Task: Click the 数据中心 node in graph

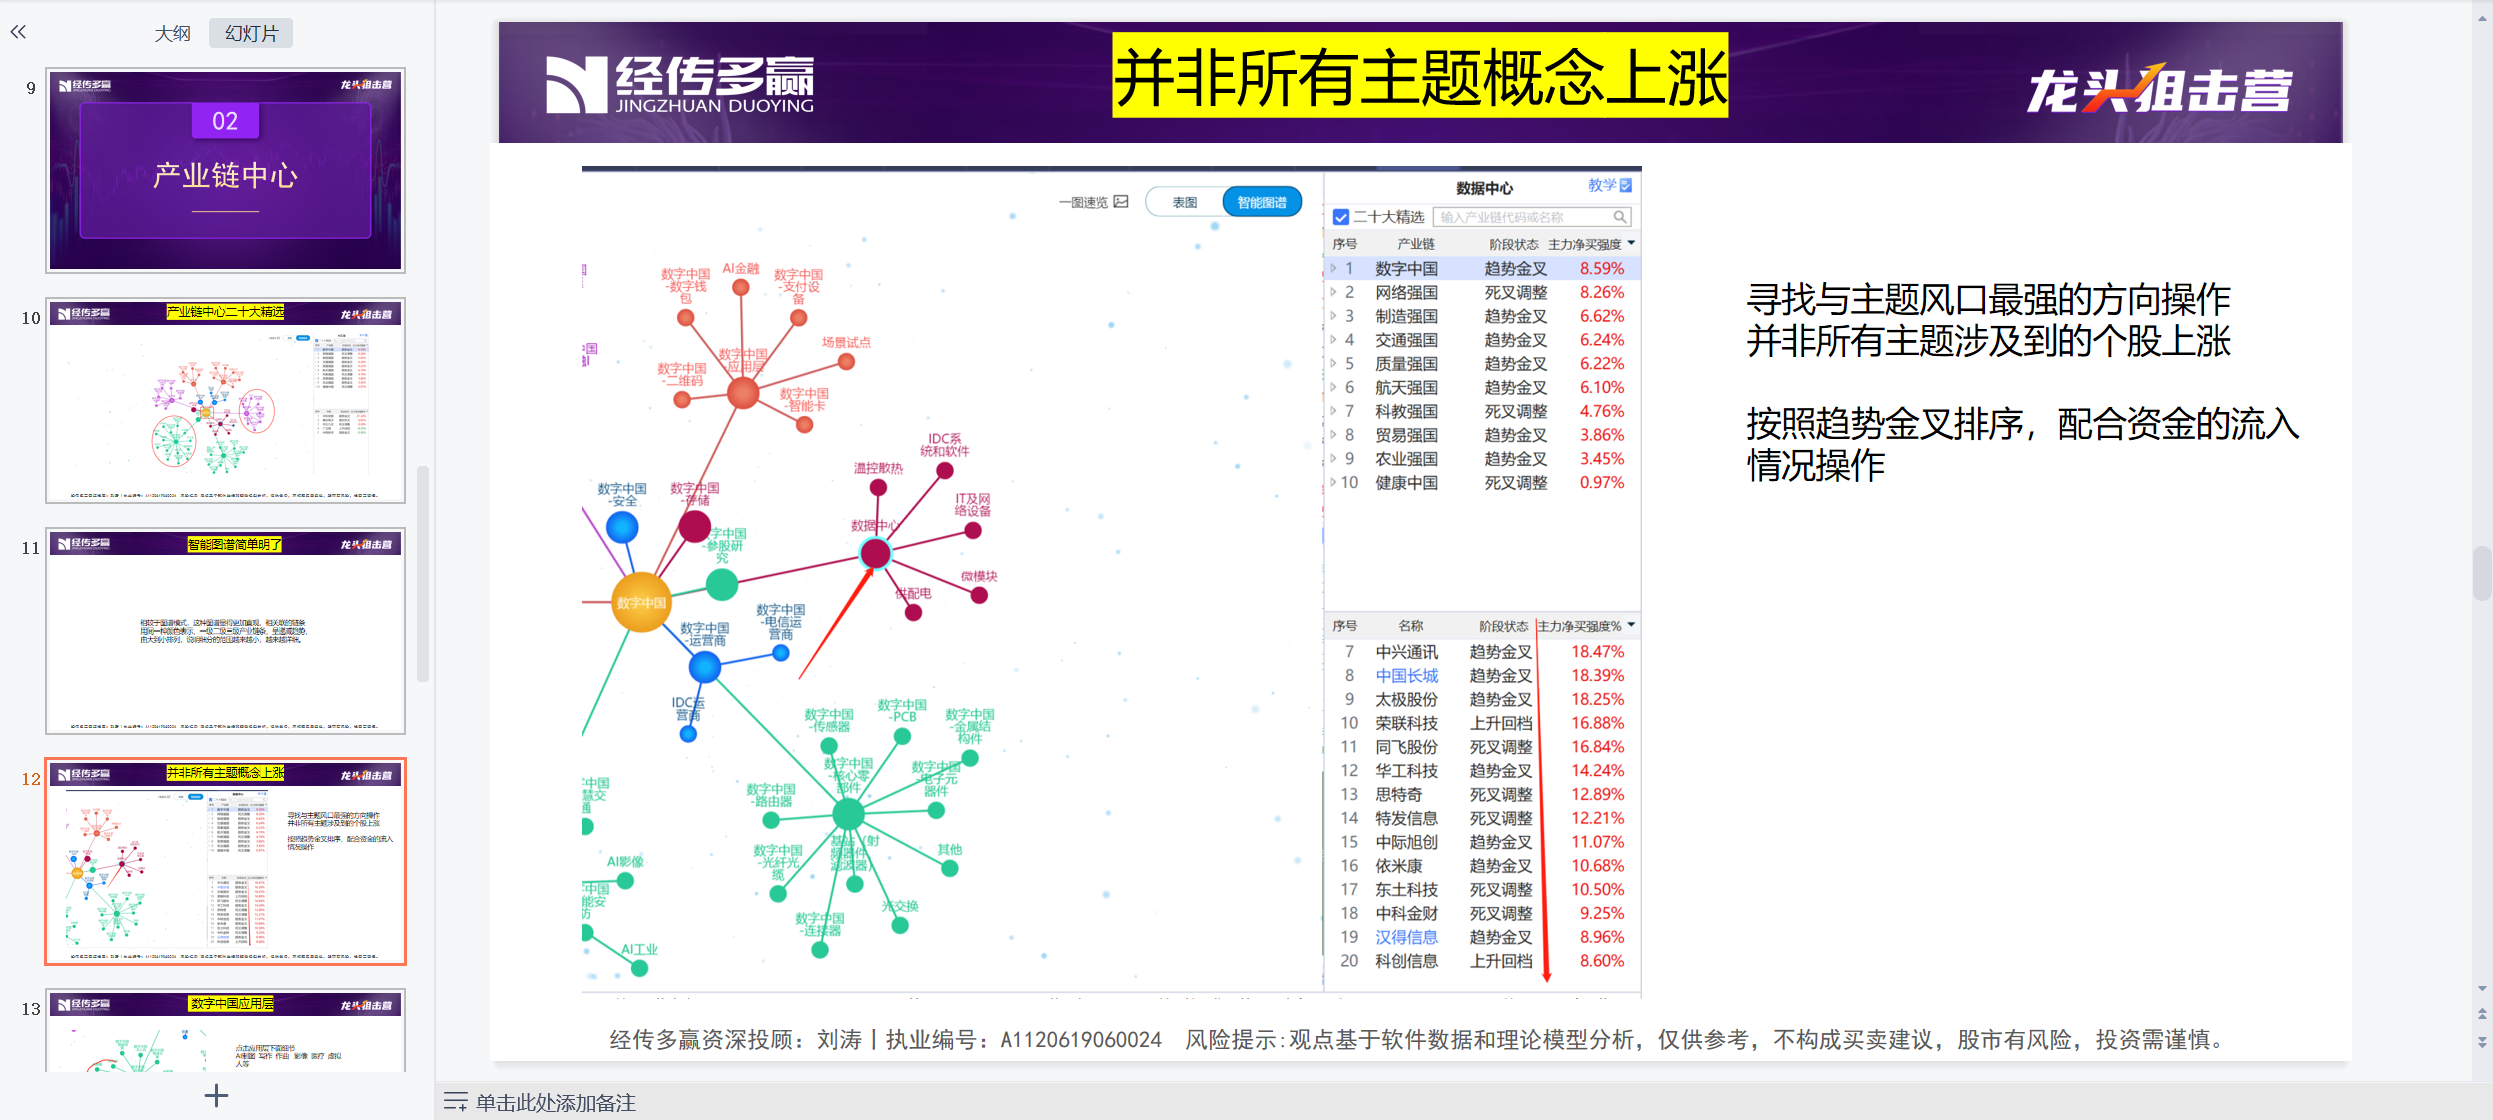Action: coord(875,552)
